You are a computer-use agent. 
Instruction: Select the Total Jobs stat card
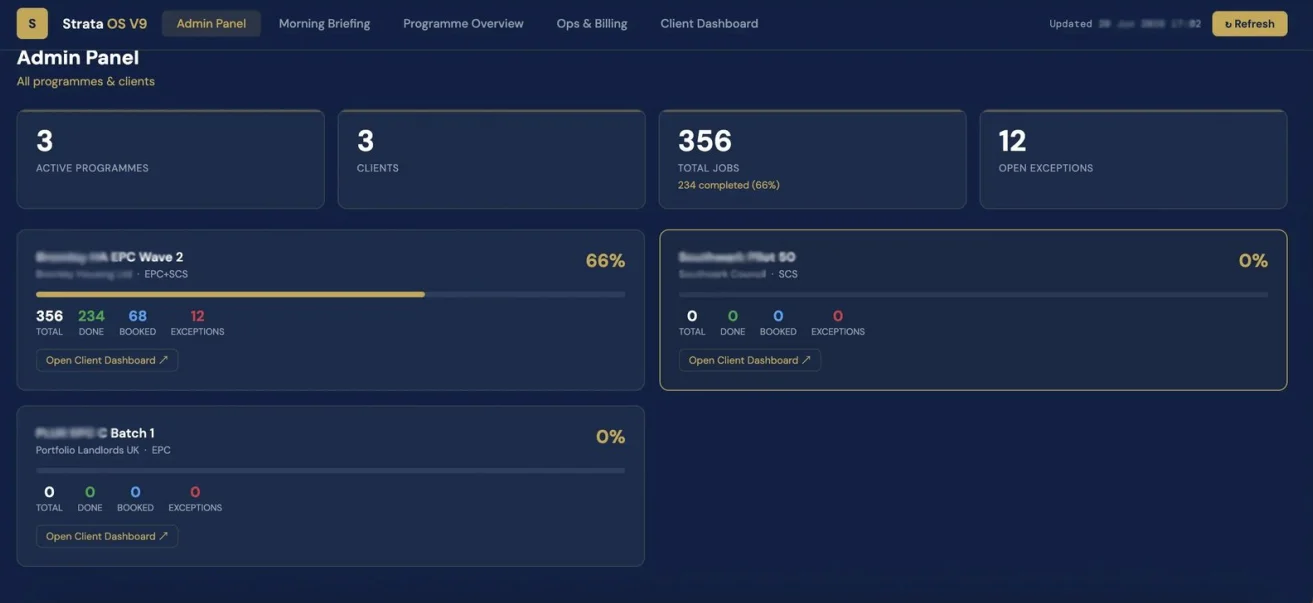point(812,159)
